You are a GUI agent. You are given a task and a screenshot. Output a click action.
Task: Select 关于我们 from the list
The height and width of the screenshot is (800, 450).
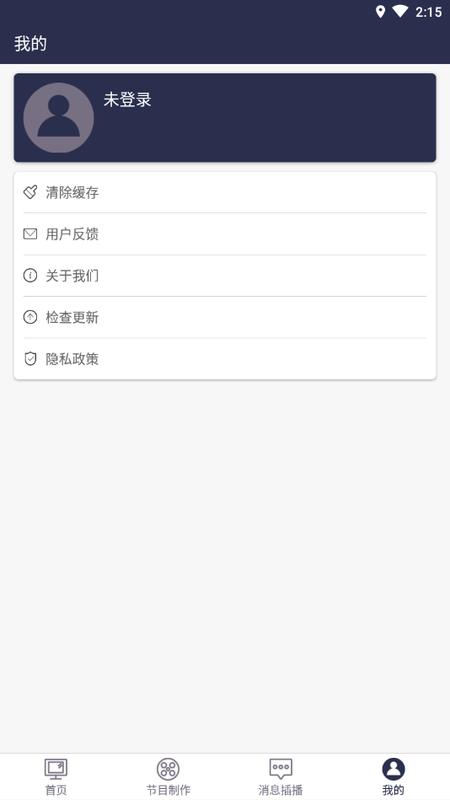pos(225,276)
